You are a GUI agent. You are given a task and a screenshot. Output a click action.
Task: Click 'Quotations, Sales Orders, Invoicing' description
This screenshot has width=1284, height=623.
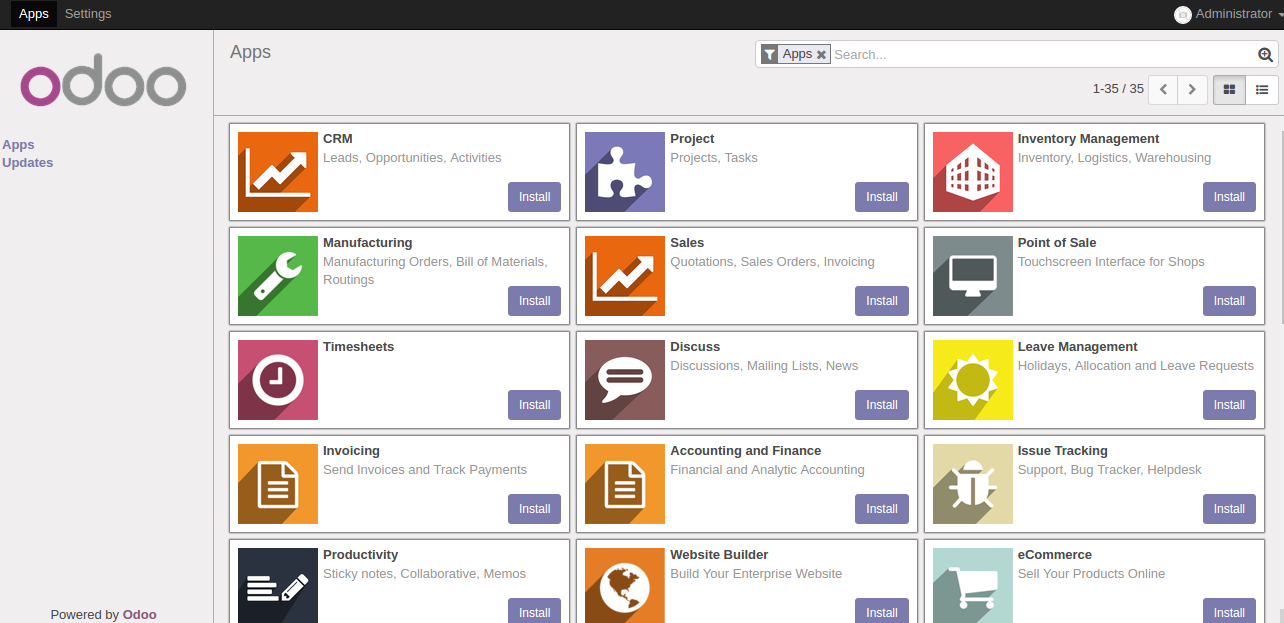tap(772, 262)
